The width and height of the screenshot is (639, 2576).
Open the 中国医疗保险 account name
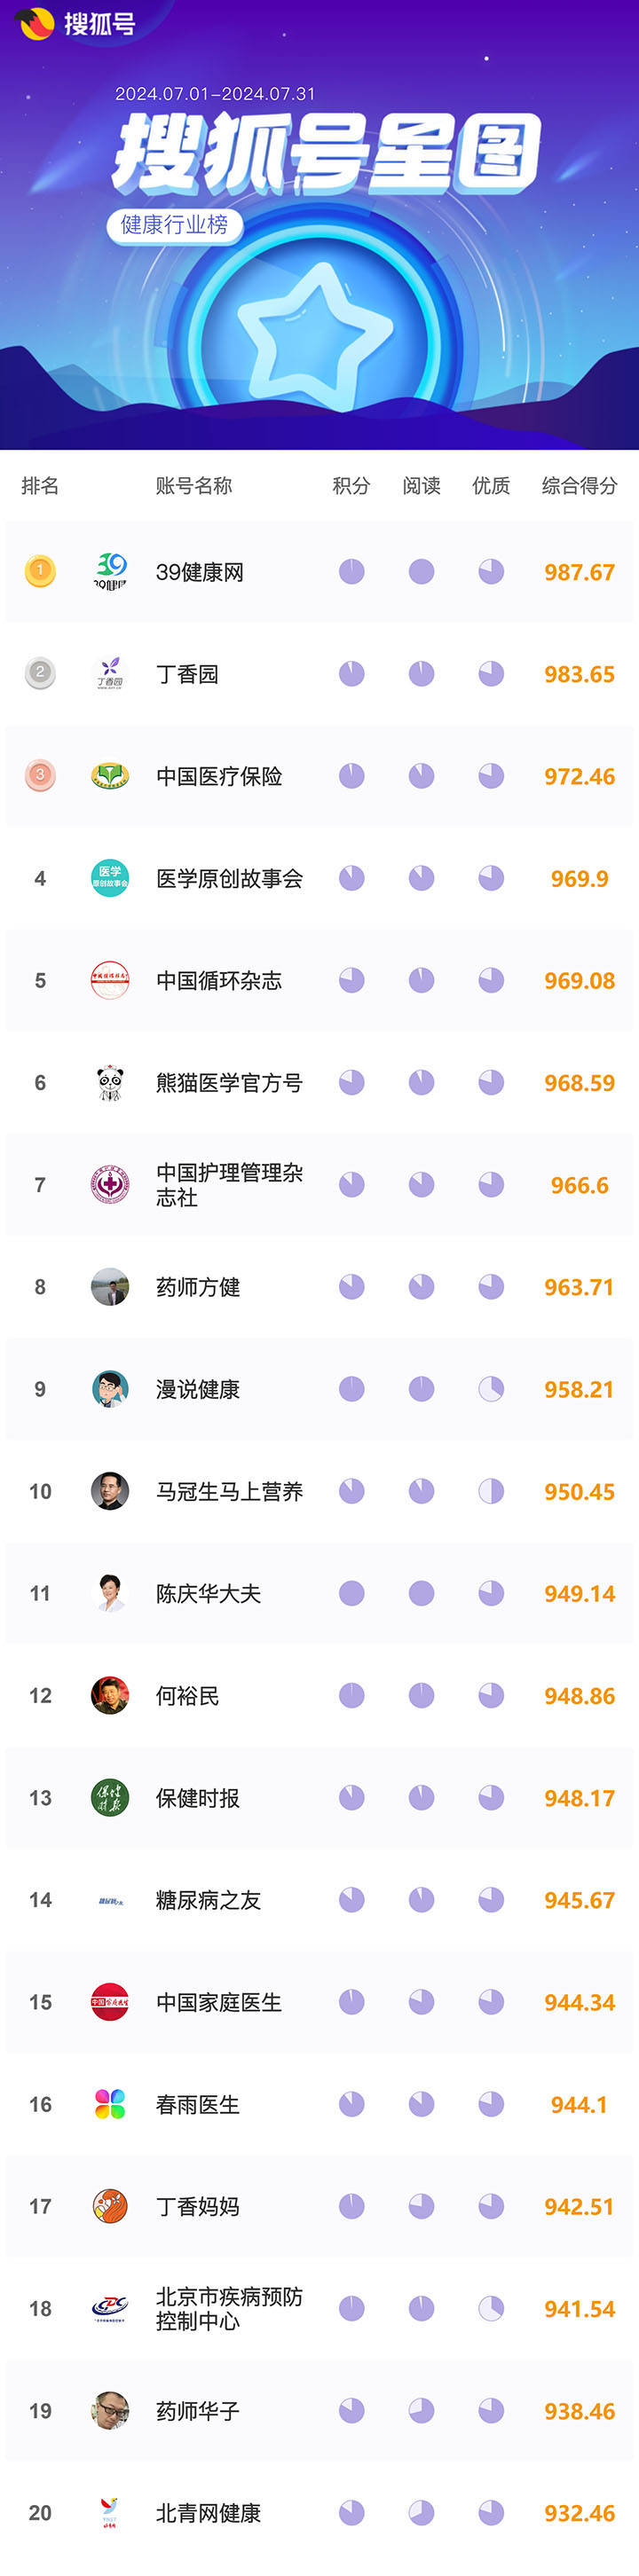(219, 776)
